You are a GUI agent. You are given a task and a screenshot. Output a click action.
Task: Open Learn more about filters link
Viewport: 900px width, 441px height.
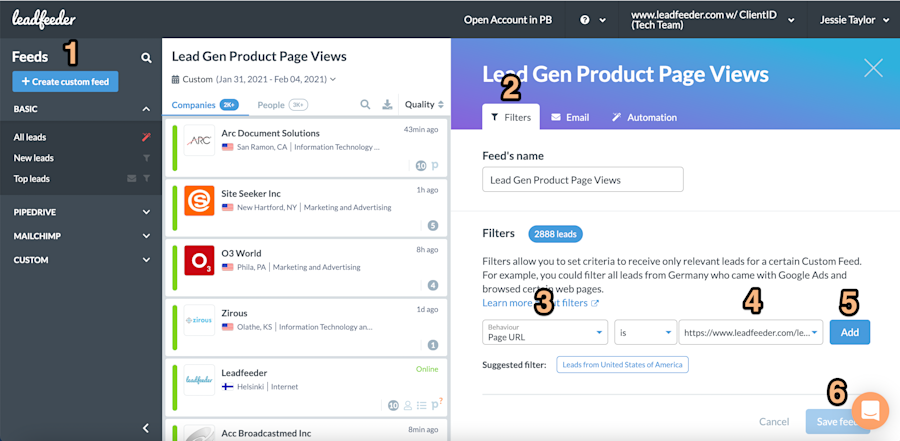[x=540, y=303]
